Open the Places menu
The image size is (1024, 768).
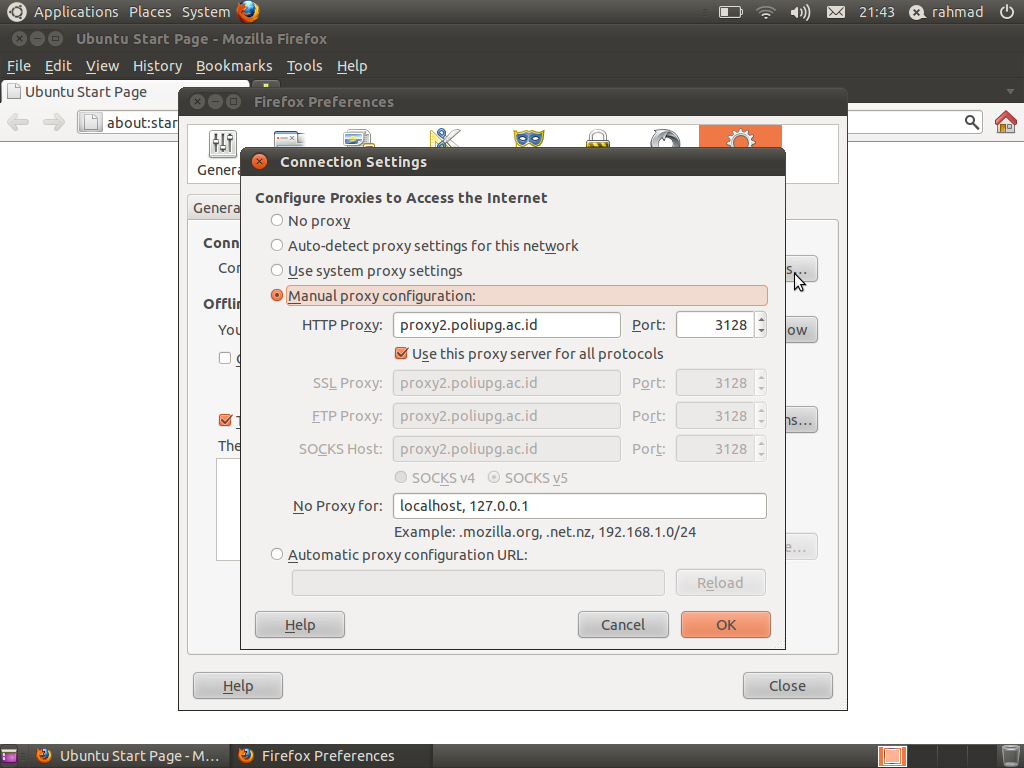point(150,12)
